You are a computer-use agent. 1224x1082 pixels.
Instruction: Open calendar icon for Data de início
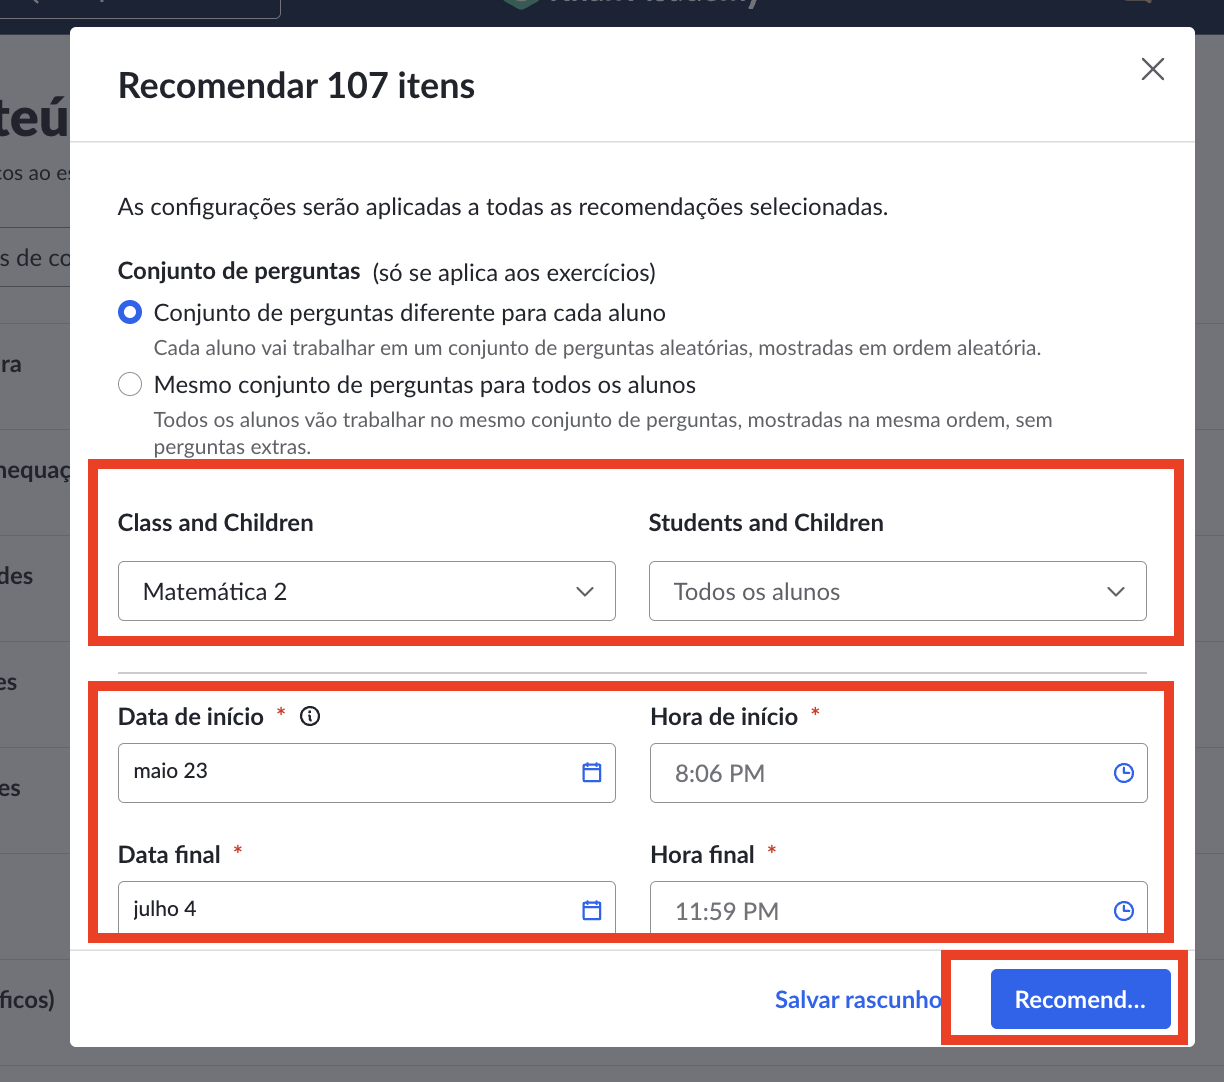coord(592,772)
